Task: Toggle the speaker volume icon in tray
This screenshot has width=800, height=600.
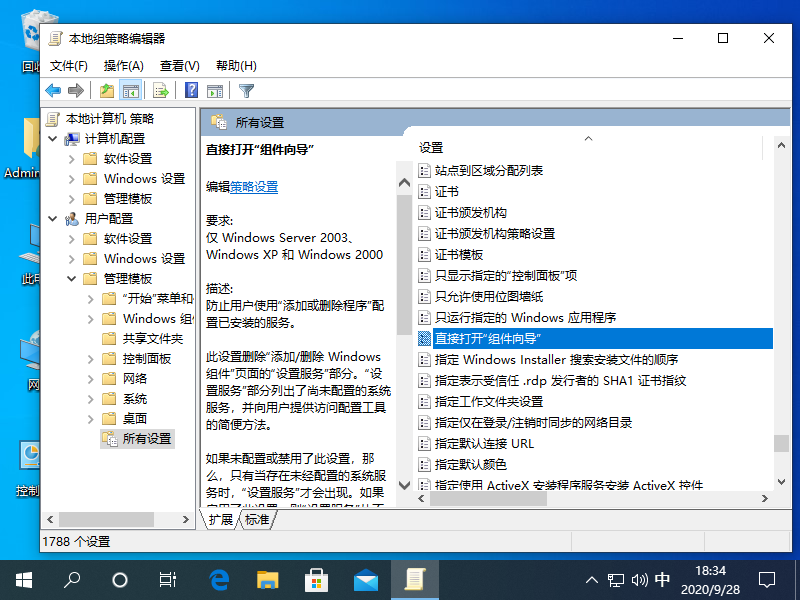Action: [639, 578]
